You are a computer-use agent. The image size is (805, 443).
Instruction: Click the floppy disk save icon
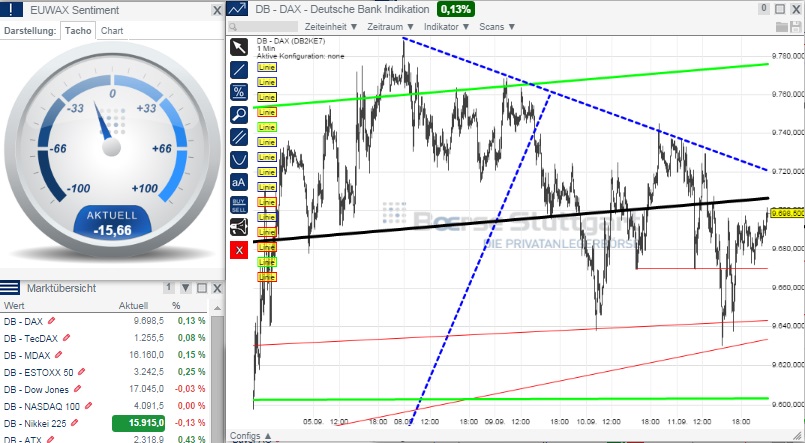pyautogui.click(x=797, y=27)
